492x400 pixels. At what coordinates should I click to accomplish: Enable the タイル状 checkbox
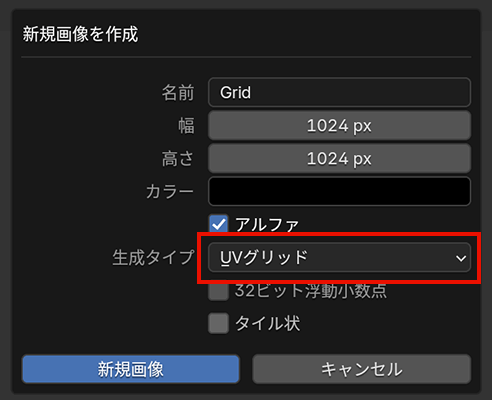tap(218, 323)
